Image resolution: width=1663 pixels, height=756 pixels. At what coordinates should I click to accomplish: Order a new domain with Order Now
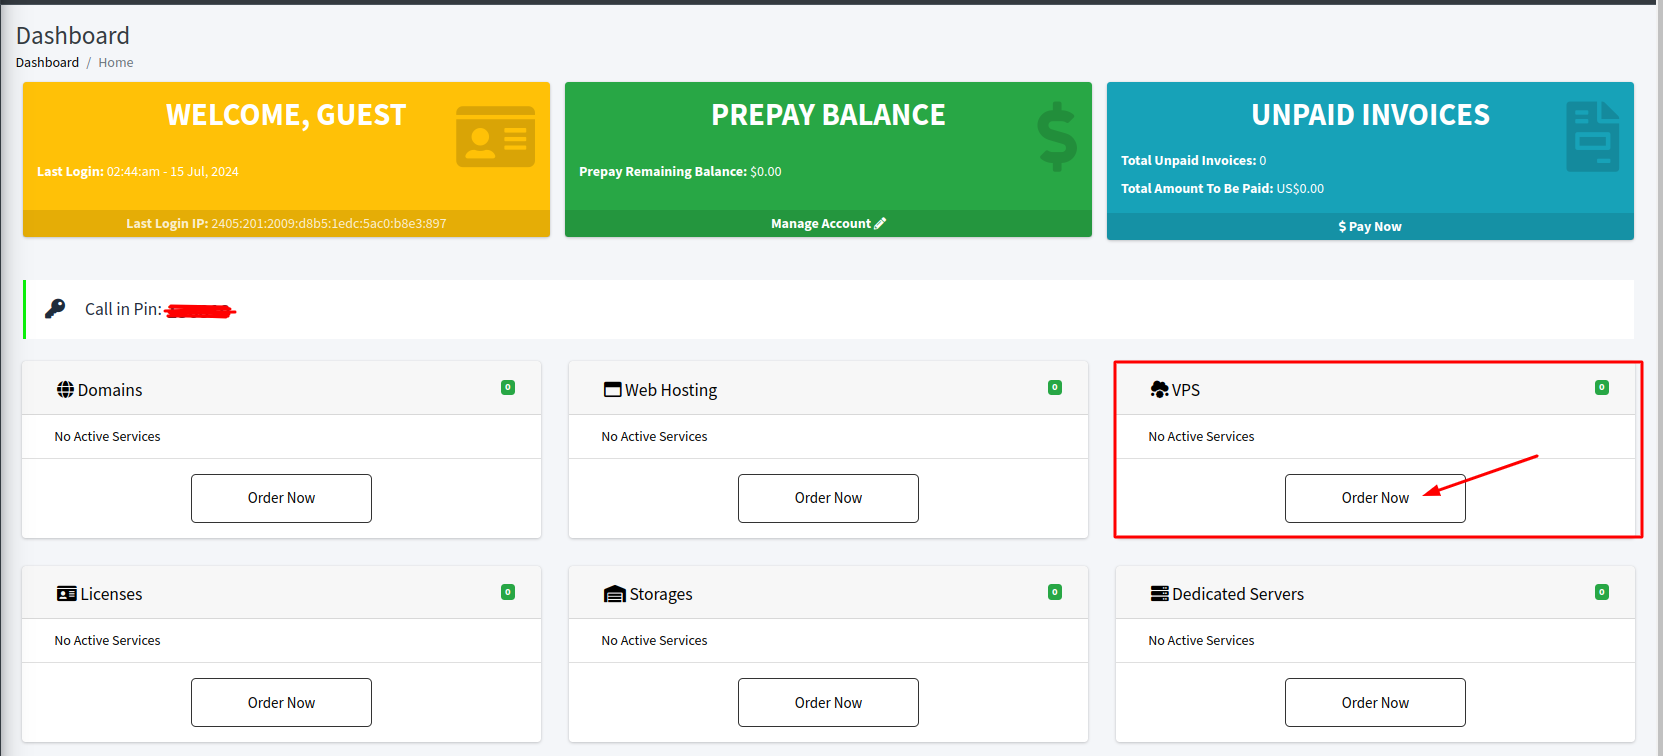pyautogui.click(x=281, y=498)
